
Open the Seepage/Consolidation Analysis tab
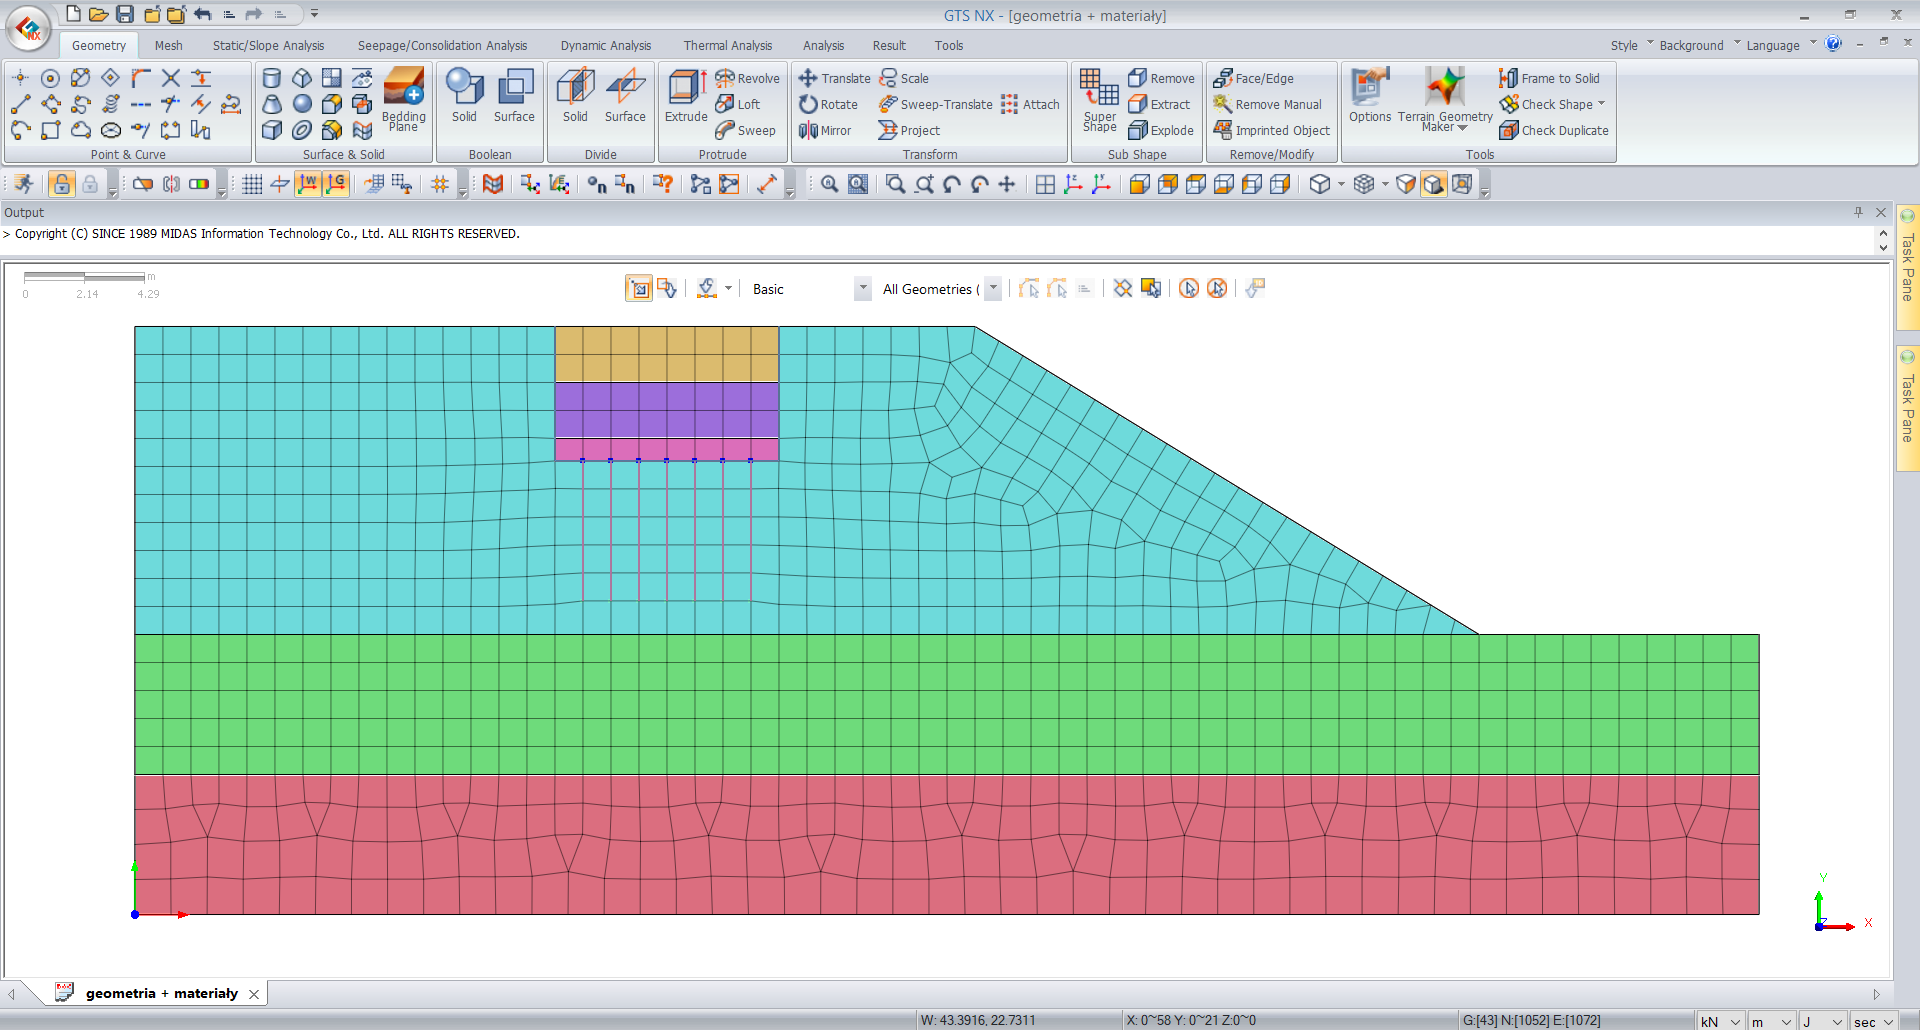(x=442, y=45)
